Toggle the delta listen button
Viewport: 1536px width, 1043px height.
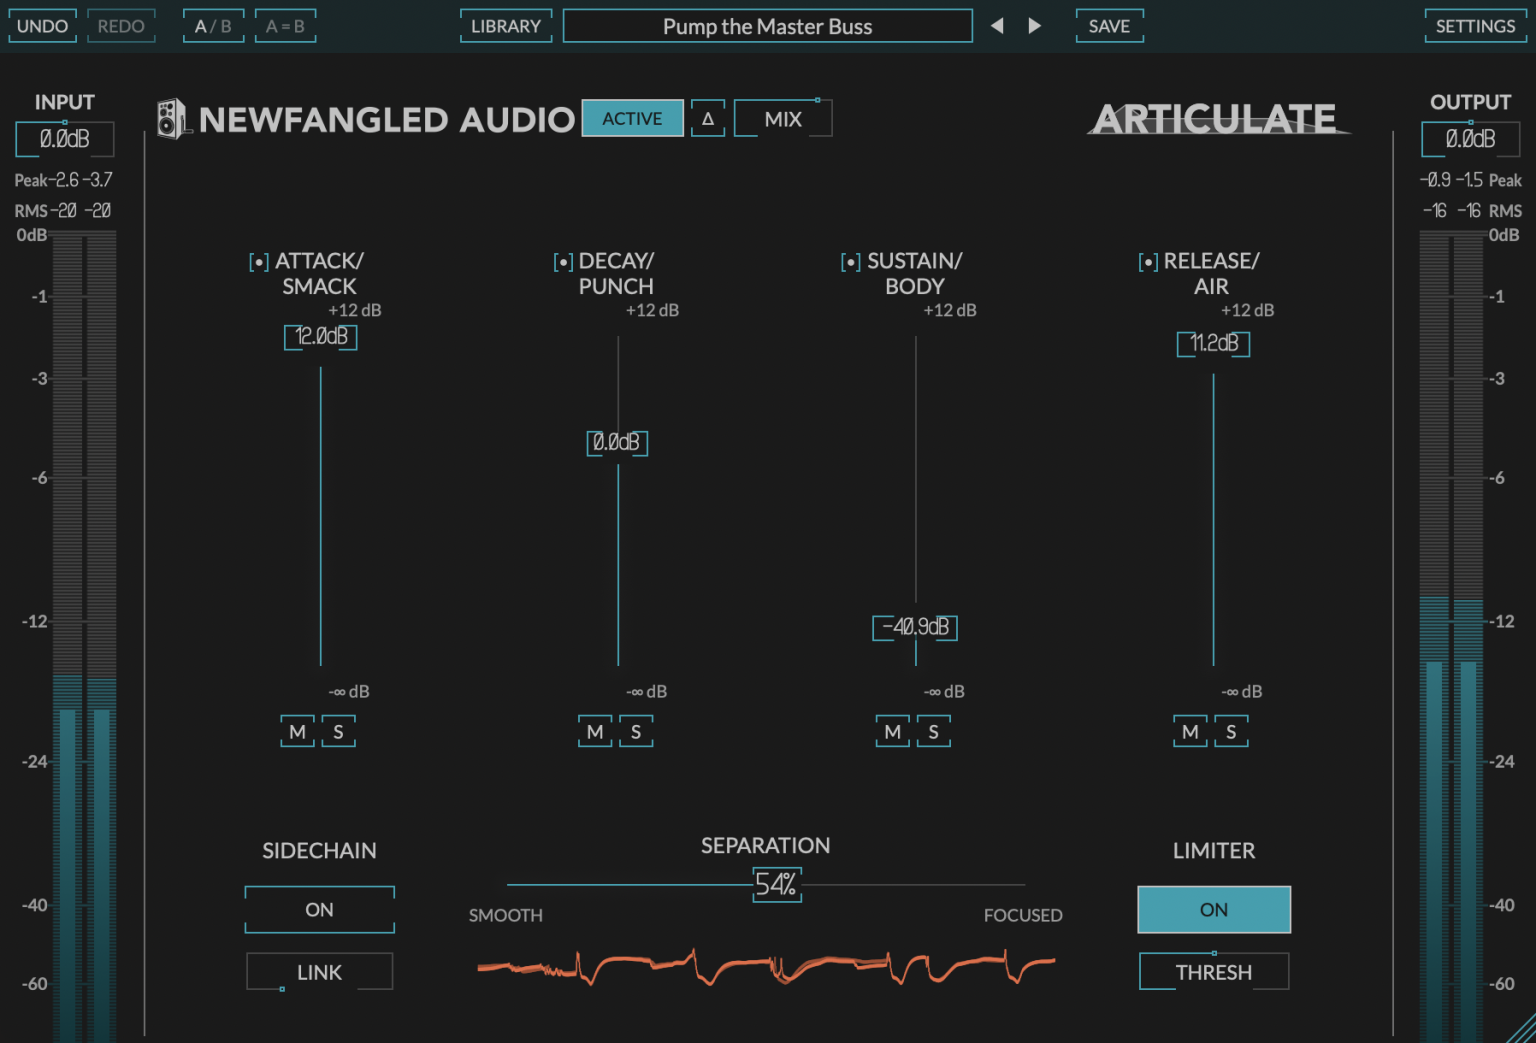click(x=707, y=119)
